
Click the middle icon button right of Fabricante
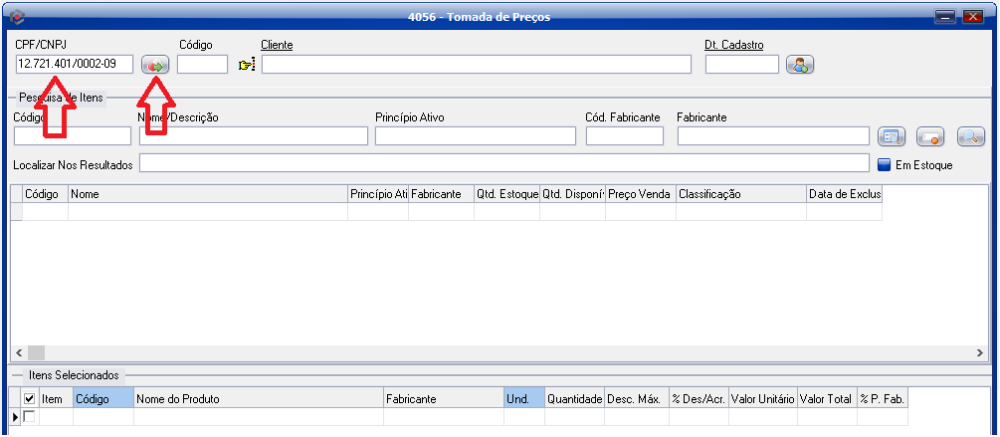click(x=932, y=137)
